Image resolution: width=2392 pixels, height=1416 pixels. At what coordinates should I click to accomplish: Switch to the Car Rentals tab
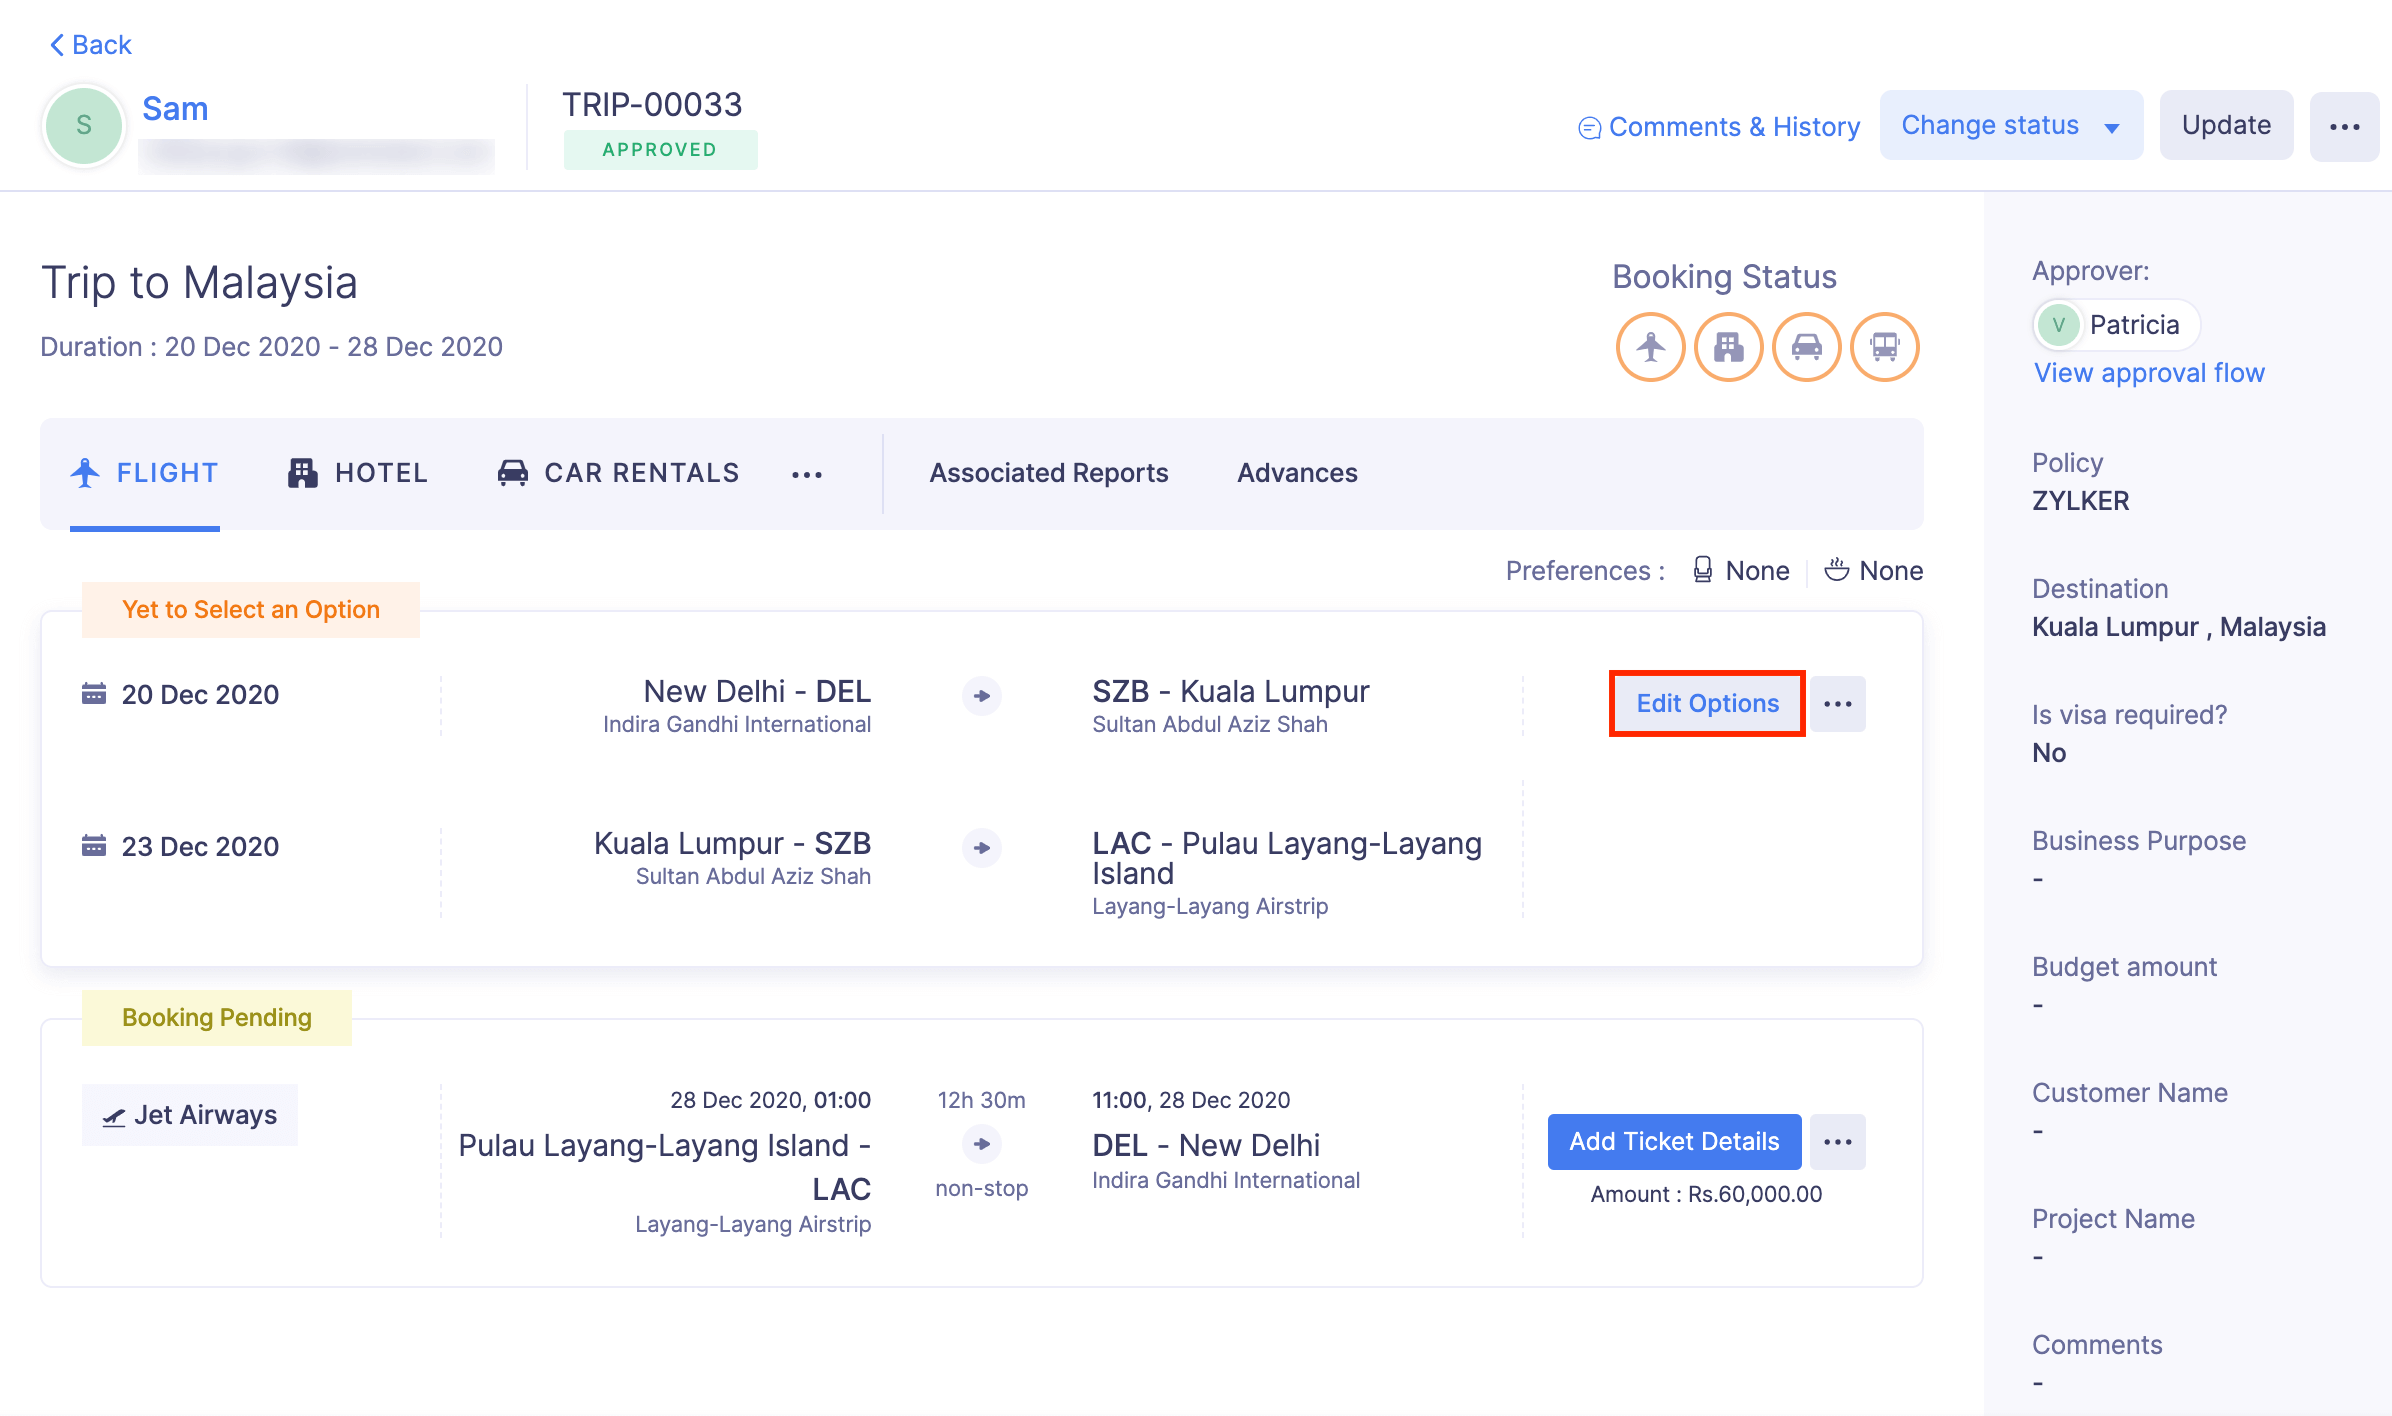[619, 473]
